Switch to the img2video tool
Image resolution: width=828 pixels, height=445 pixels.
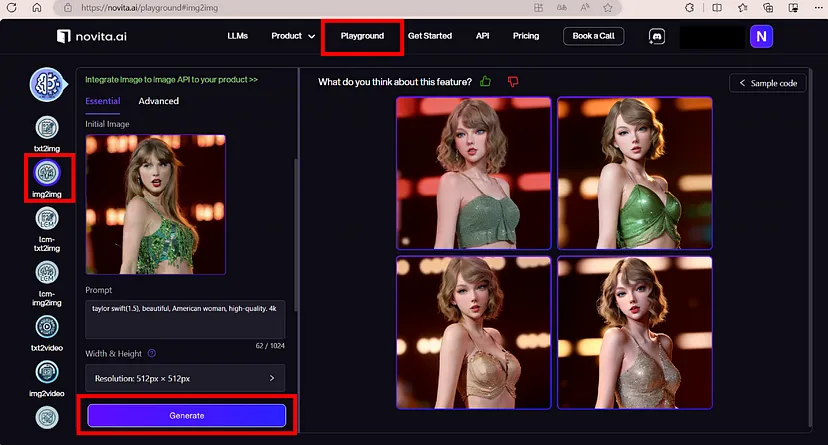[47, 373]
